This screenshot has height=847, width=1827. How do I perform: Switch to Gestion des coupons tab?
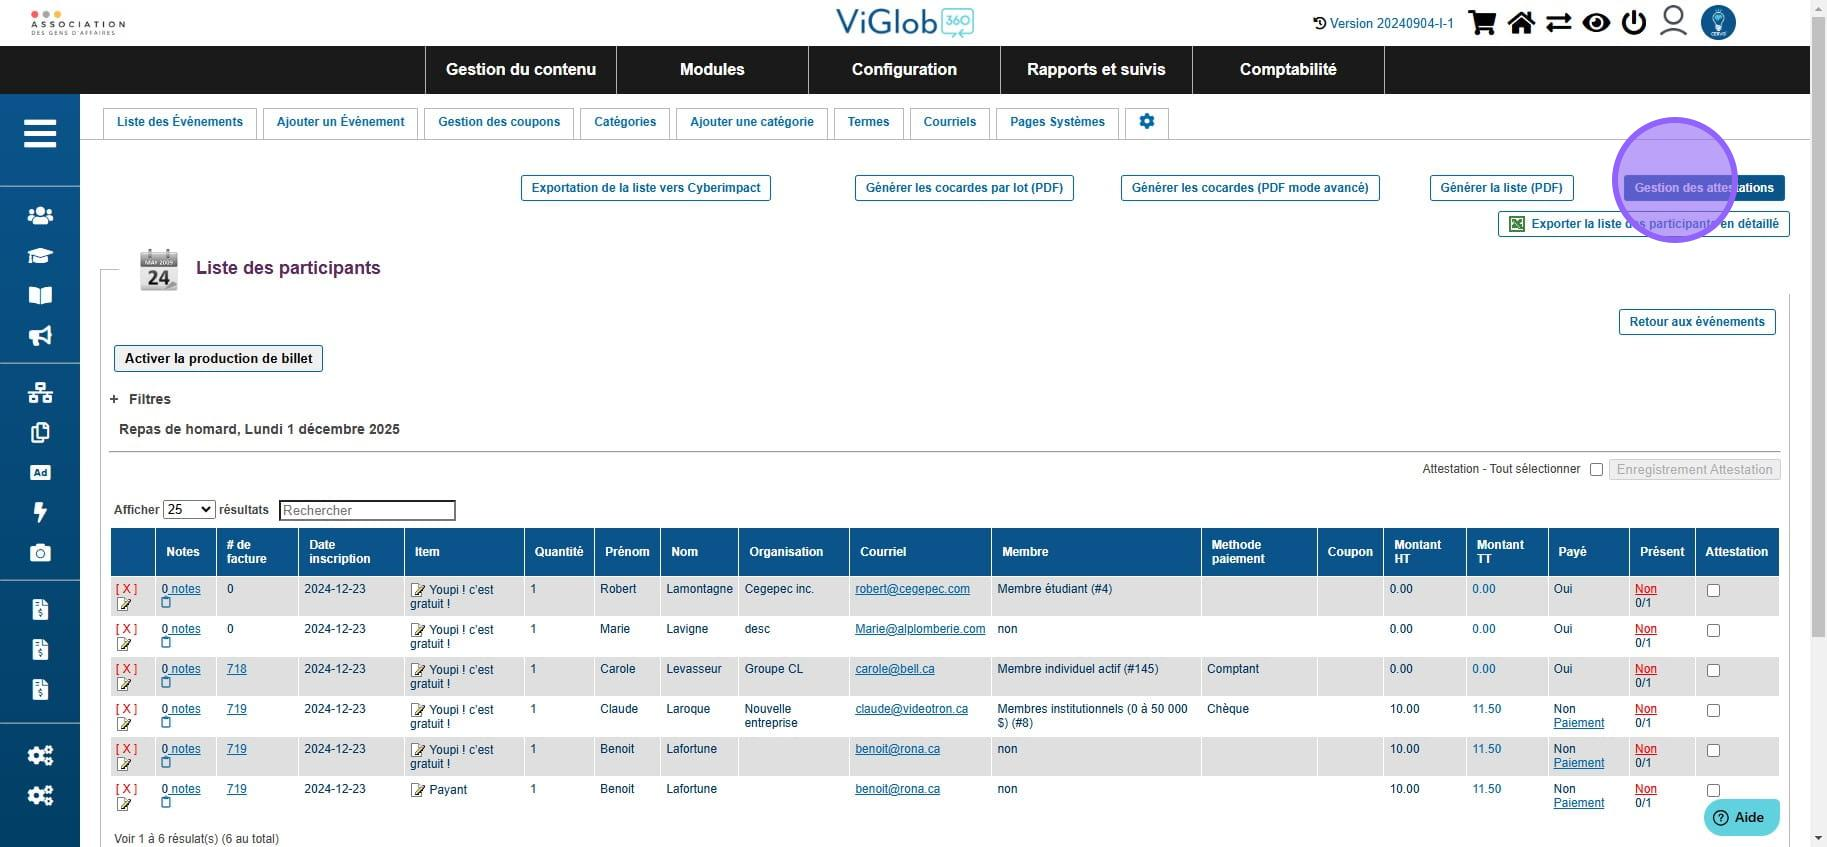(499, 122)
